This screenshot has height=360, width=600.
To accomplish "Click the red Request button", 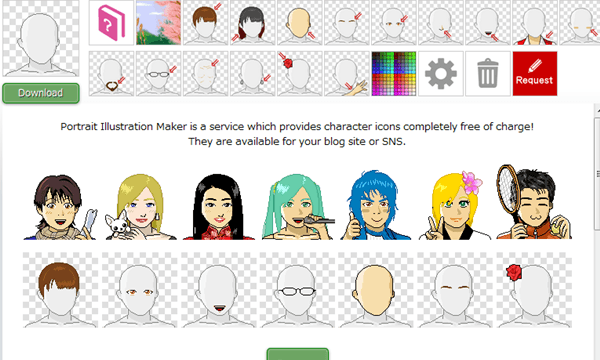I will pos(535,73).
